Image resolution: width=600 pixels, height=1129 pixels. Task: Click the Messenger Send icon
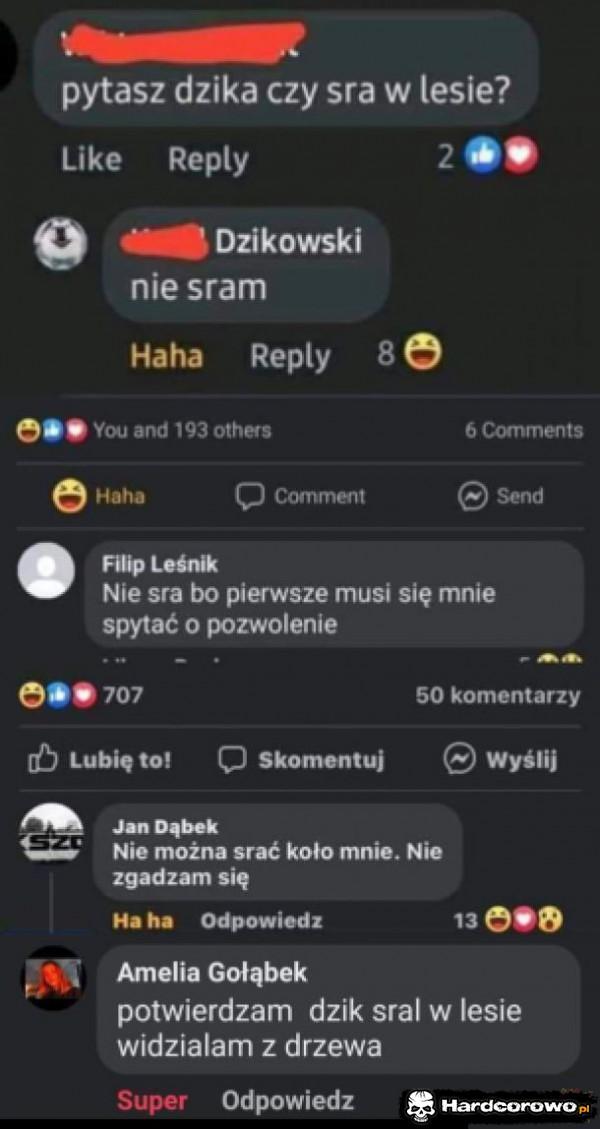click(471, 496)
